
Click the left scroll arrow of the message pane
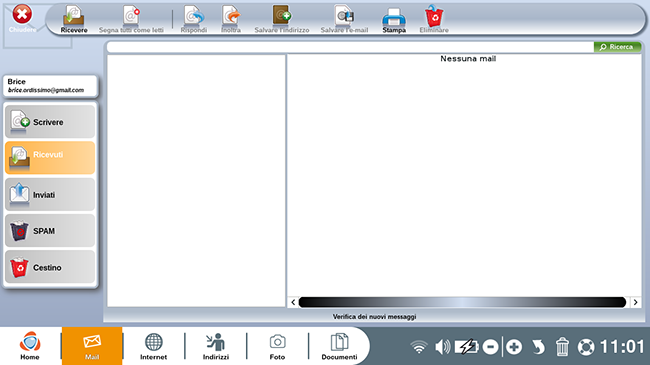tap(293, 302)
